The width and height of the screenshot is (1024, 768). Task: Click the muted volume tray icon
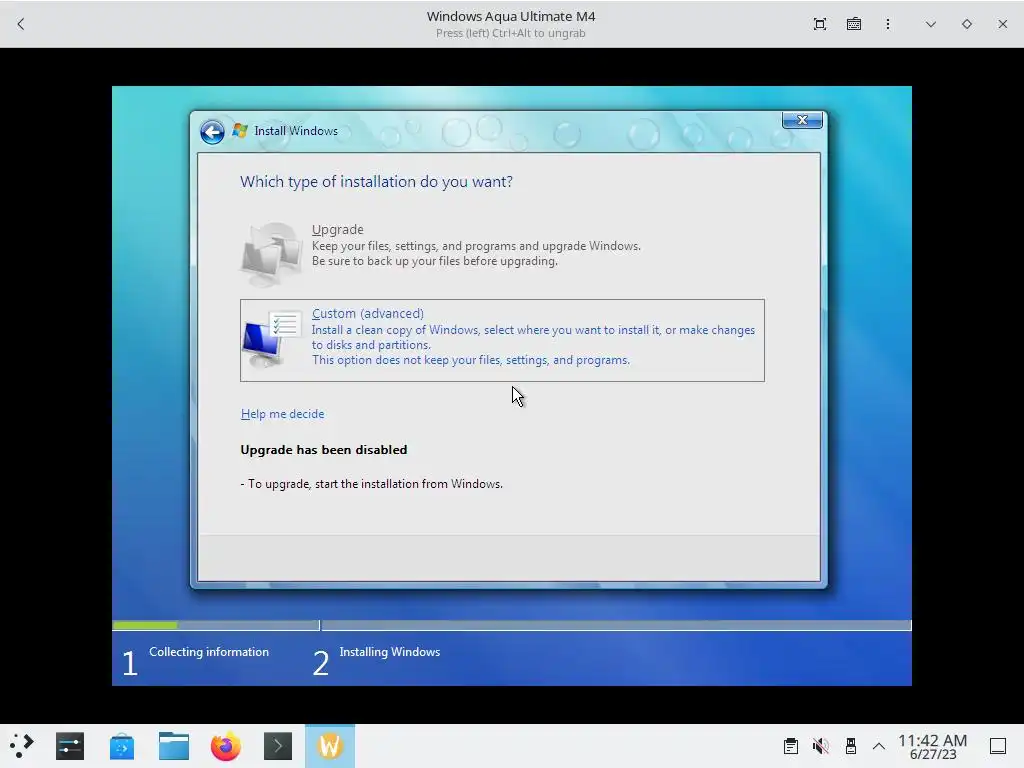[x=820, y=746]
